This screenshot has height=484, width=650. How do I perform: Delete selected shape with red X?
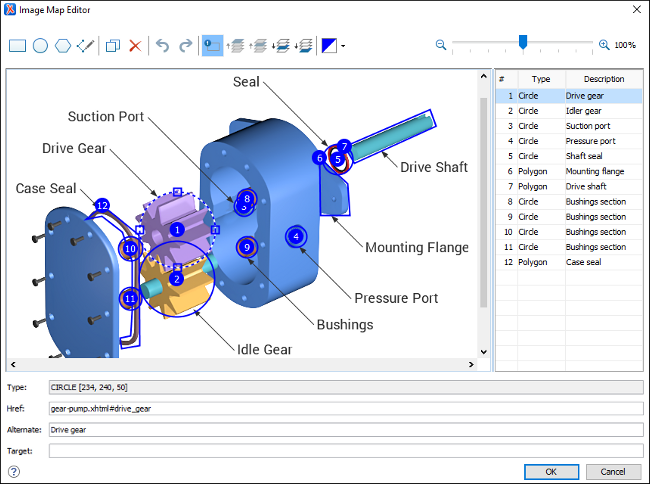(x=135, y=46)
